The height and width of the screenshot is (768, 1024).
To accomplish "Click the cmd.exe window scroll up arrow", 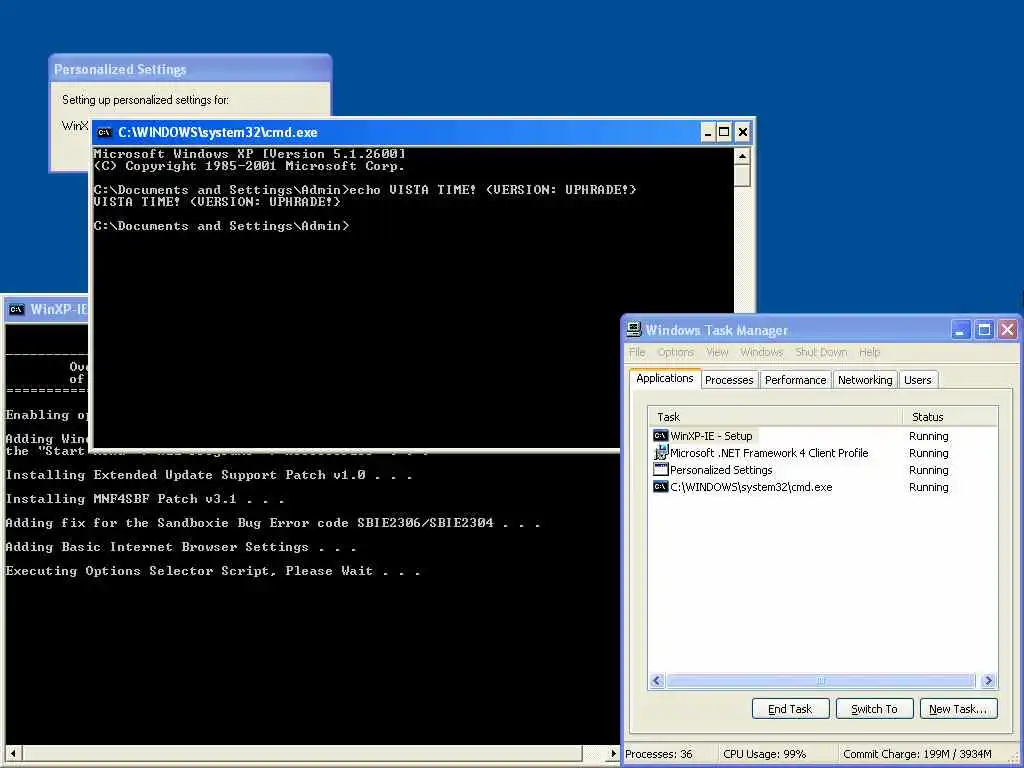I will coord(742,156).
